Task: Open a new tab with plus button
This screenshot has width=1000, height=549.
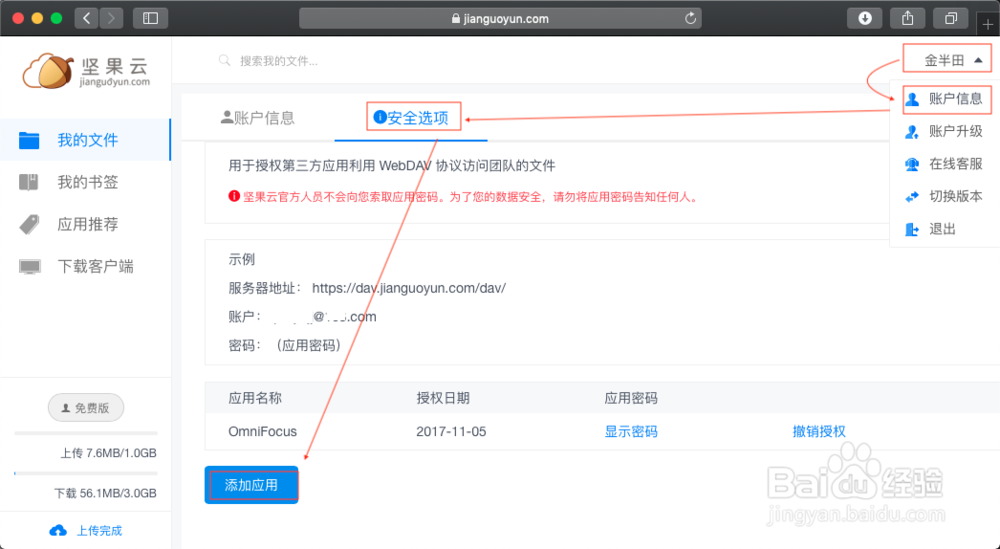Action: click(x=988, y=26)
